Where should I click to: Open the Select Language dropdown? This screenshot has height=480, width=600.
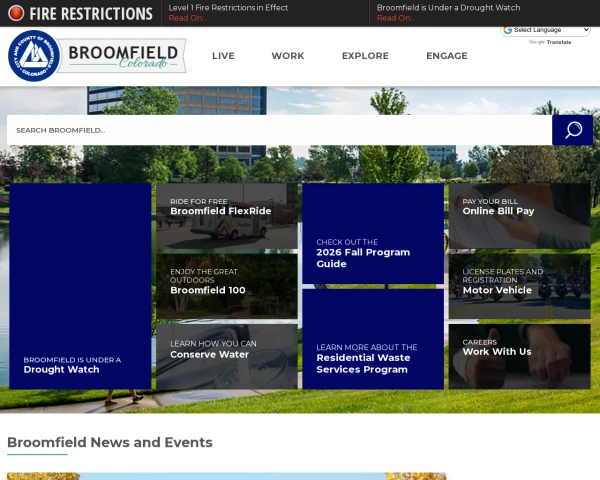coord(546,30)
